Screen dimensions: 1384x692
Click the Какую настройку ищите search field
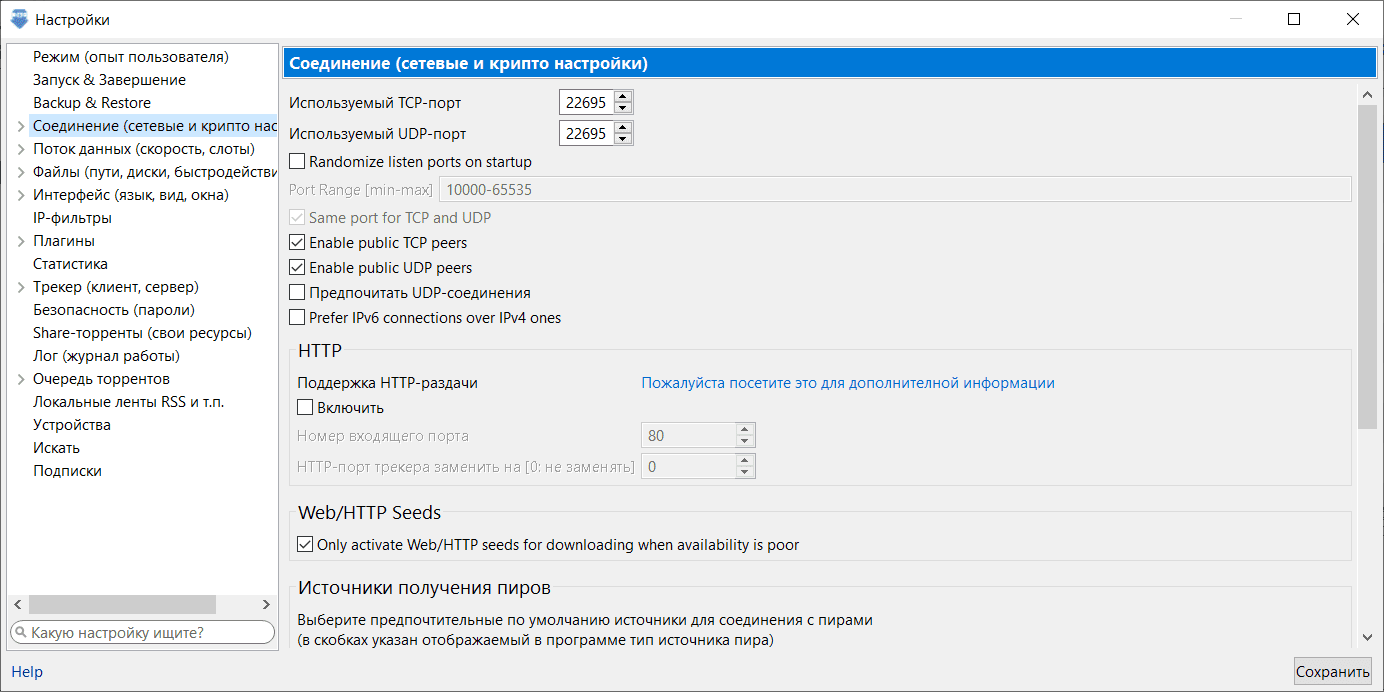click(x=150, y=632)
